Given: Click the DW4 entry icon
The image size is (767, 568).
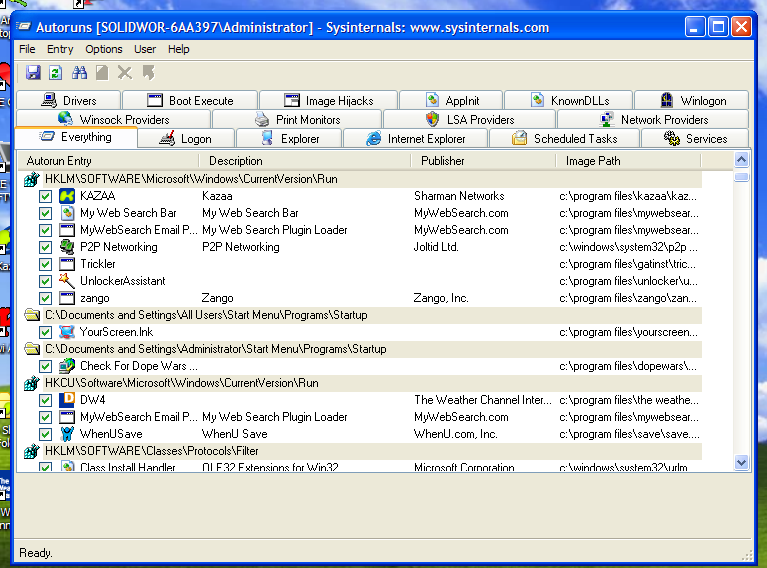Looking at the screenshot, I should coord(67,400).
